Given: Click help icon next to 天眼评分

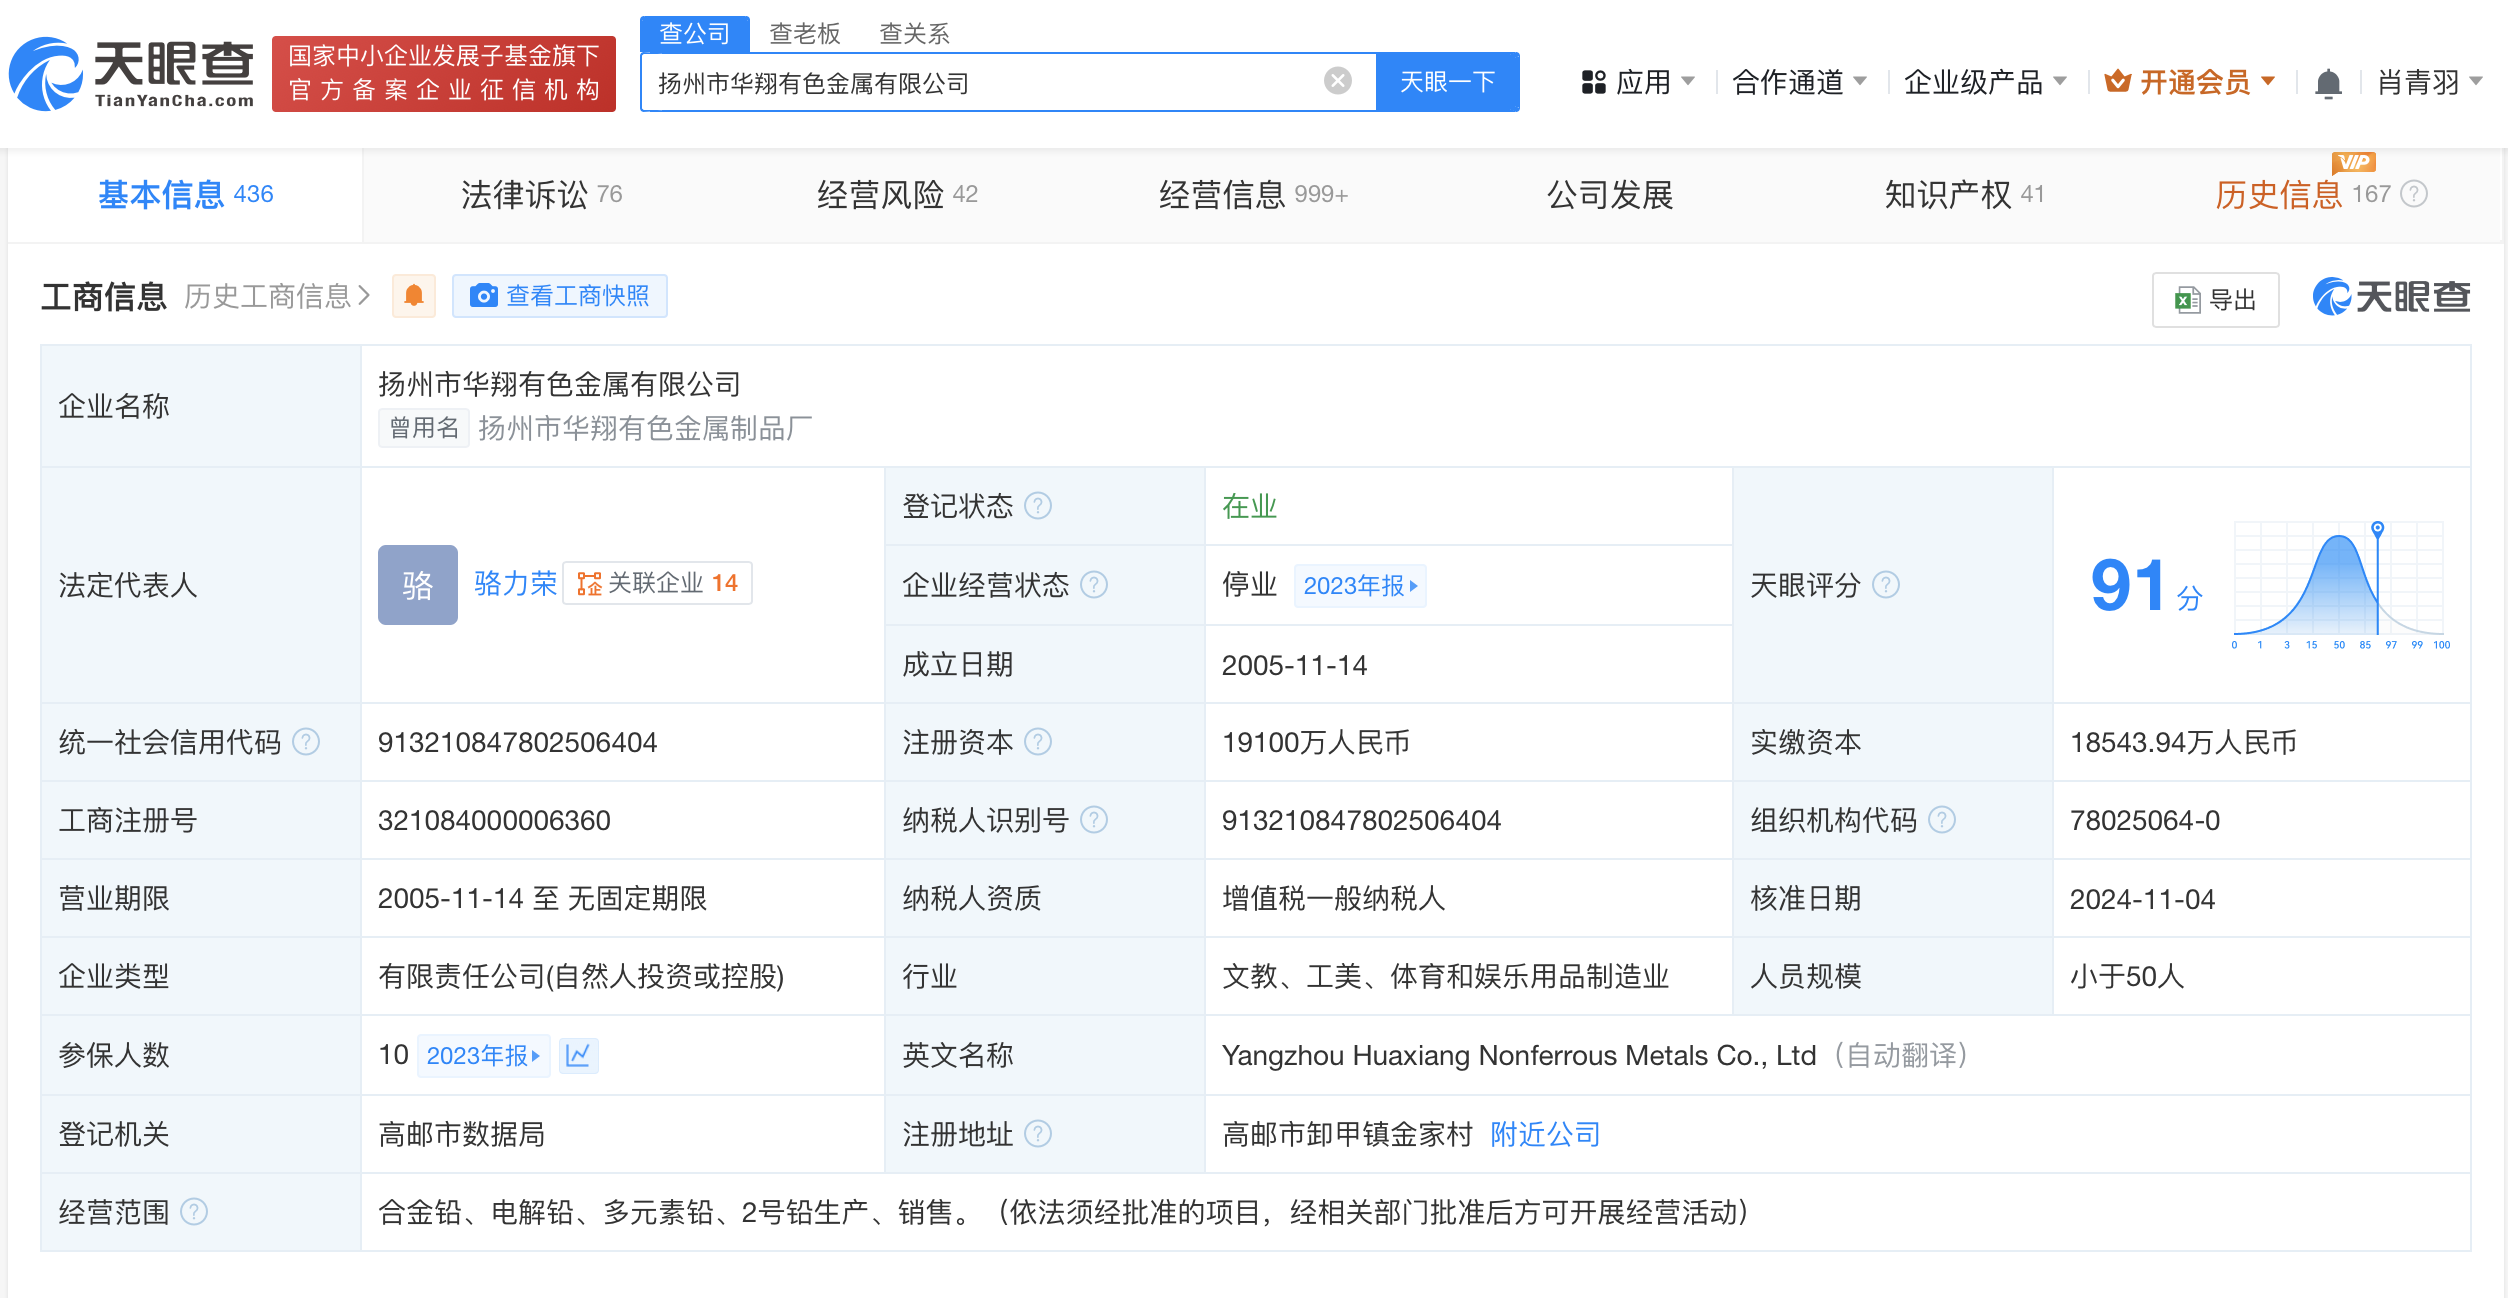Looking at the screenshot, I should (1886, 585).
